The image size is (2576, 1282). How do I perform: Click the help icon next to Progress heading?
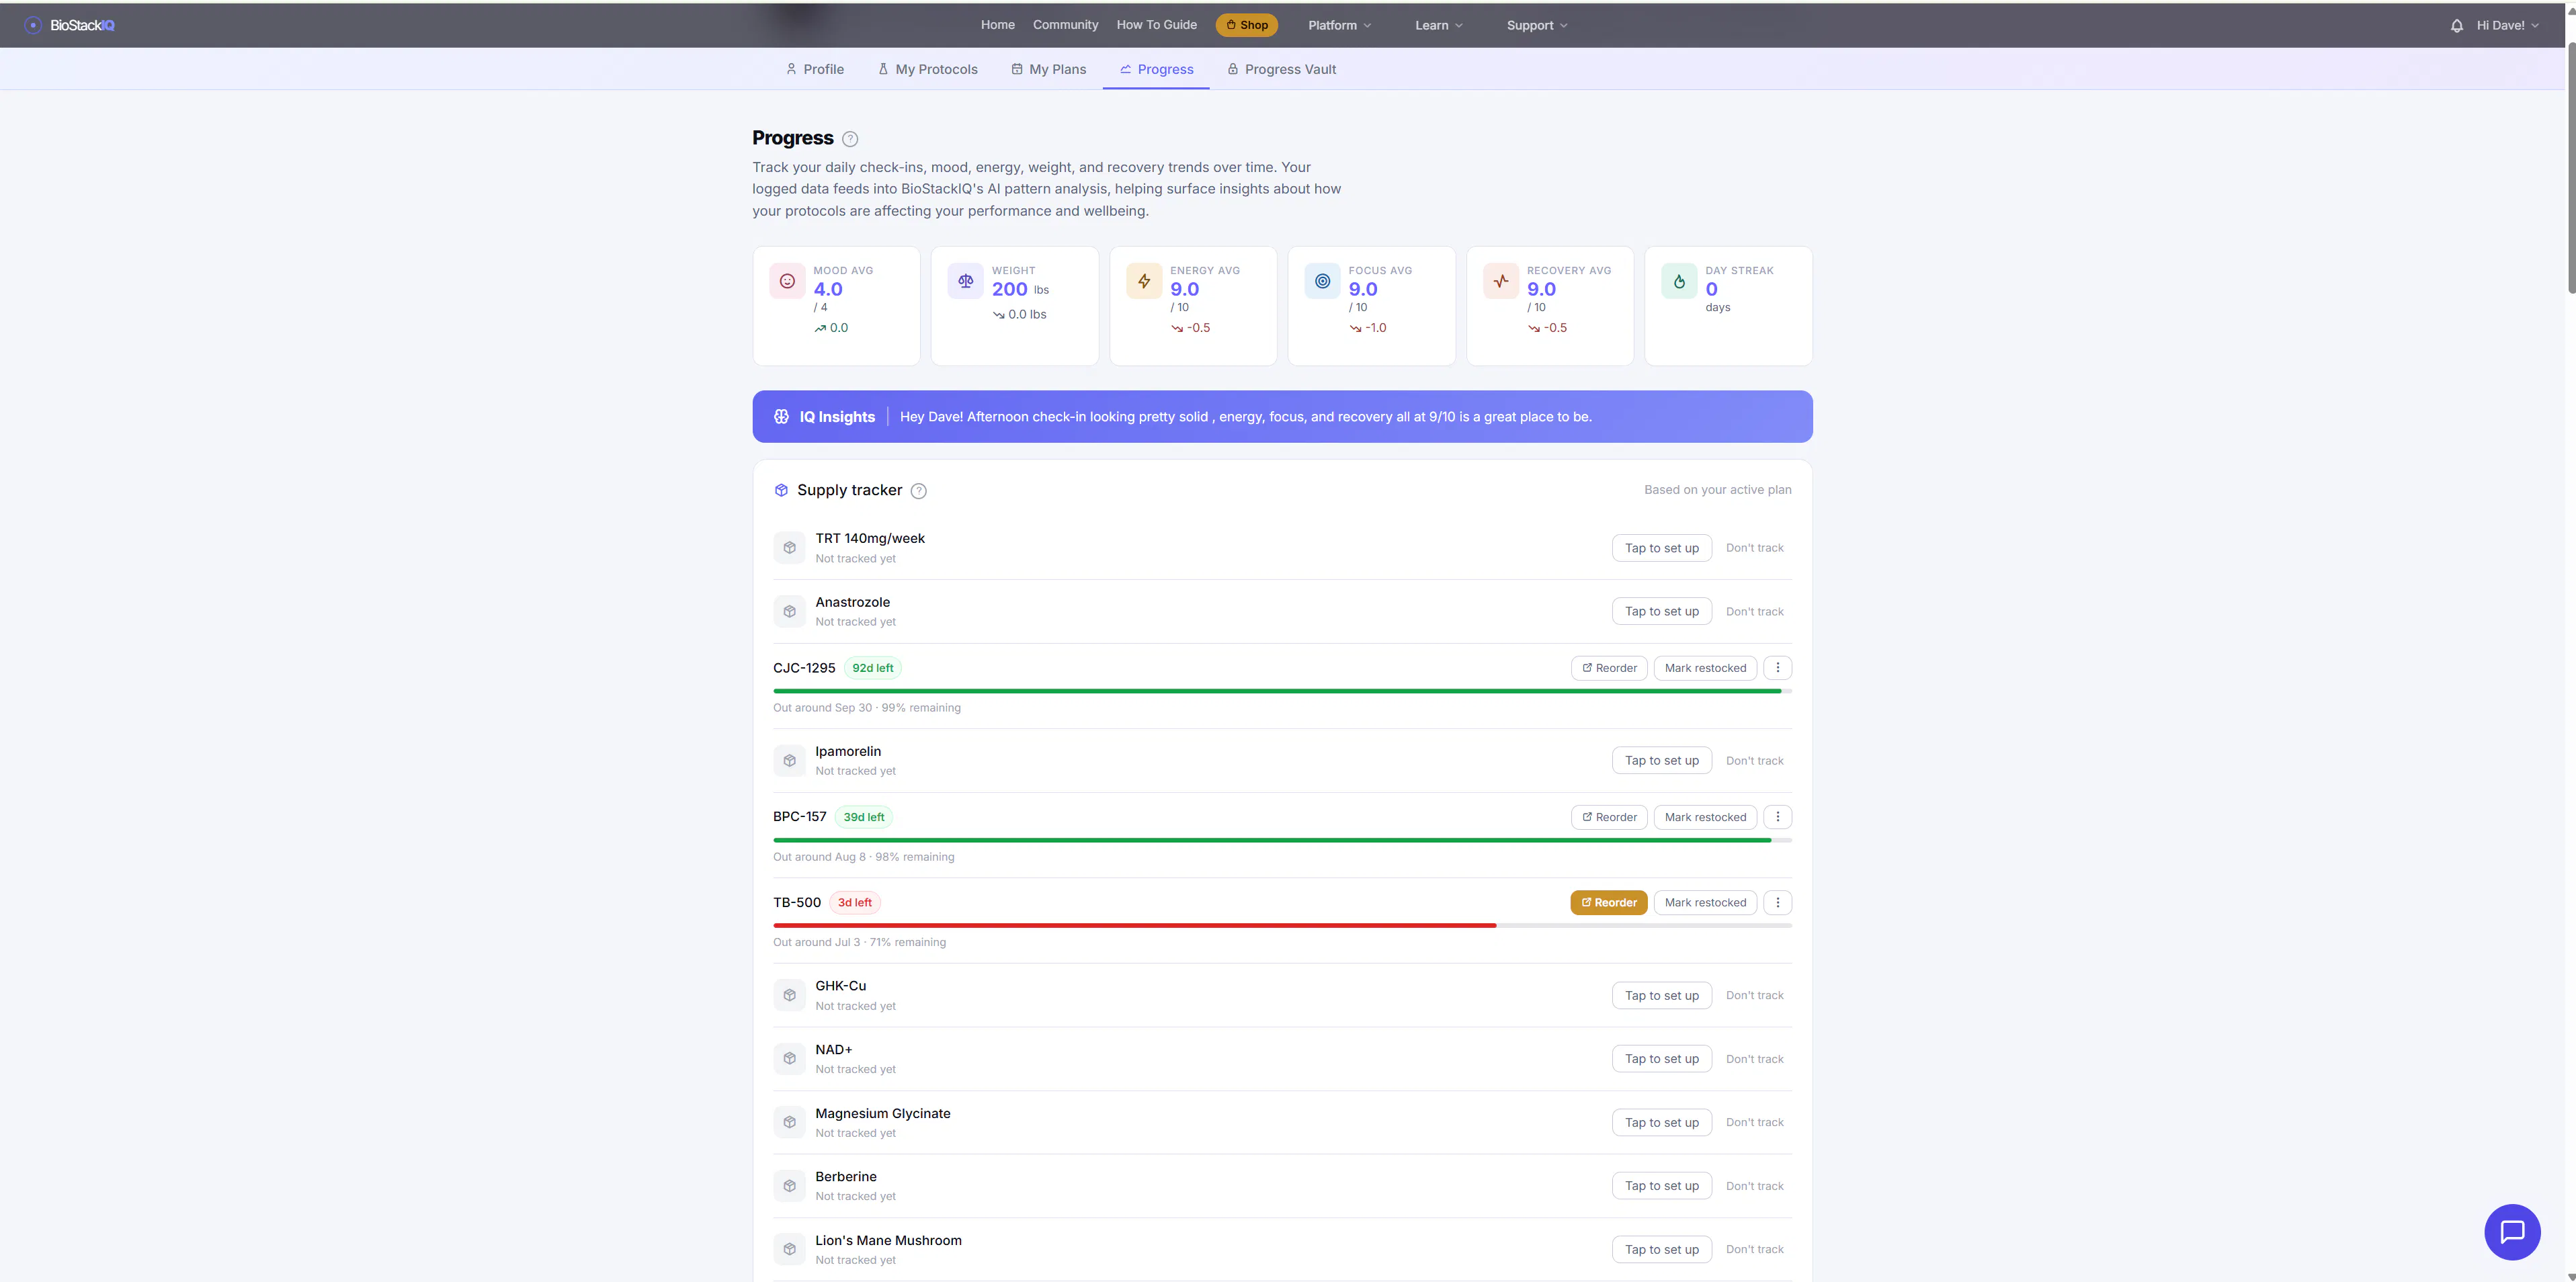pyautogui.click(x=850, y=139)
